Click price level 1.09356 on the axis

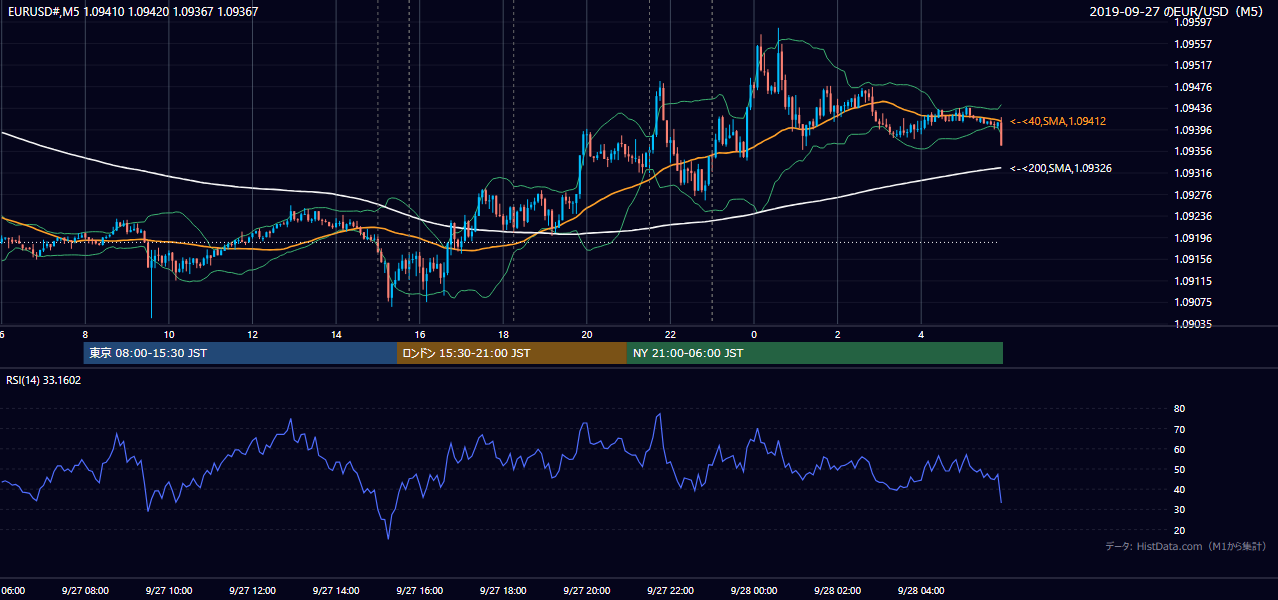click(x=1193, y=151)
